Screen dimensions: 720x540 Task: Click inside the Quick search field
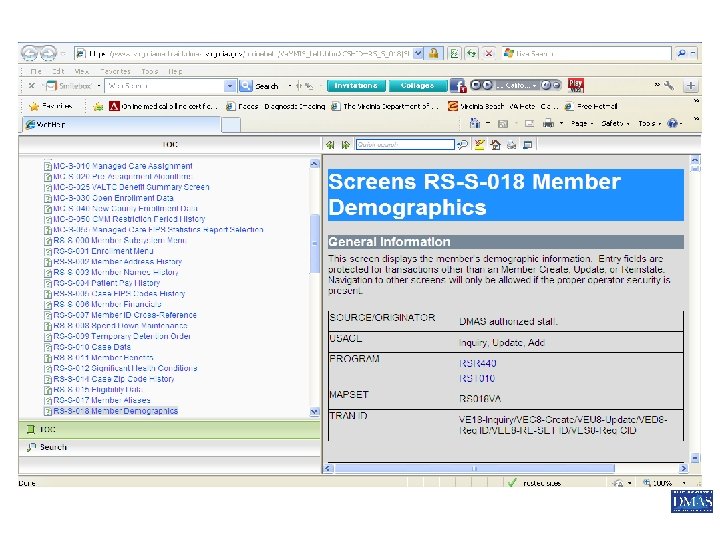tap(405, 145)
